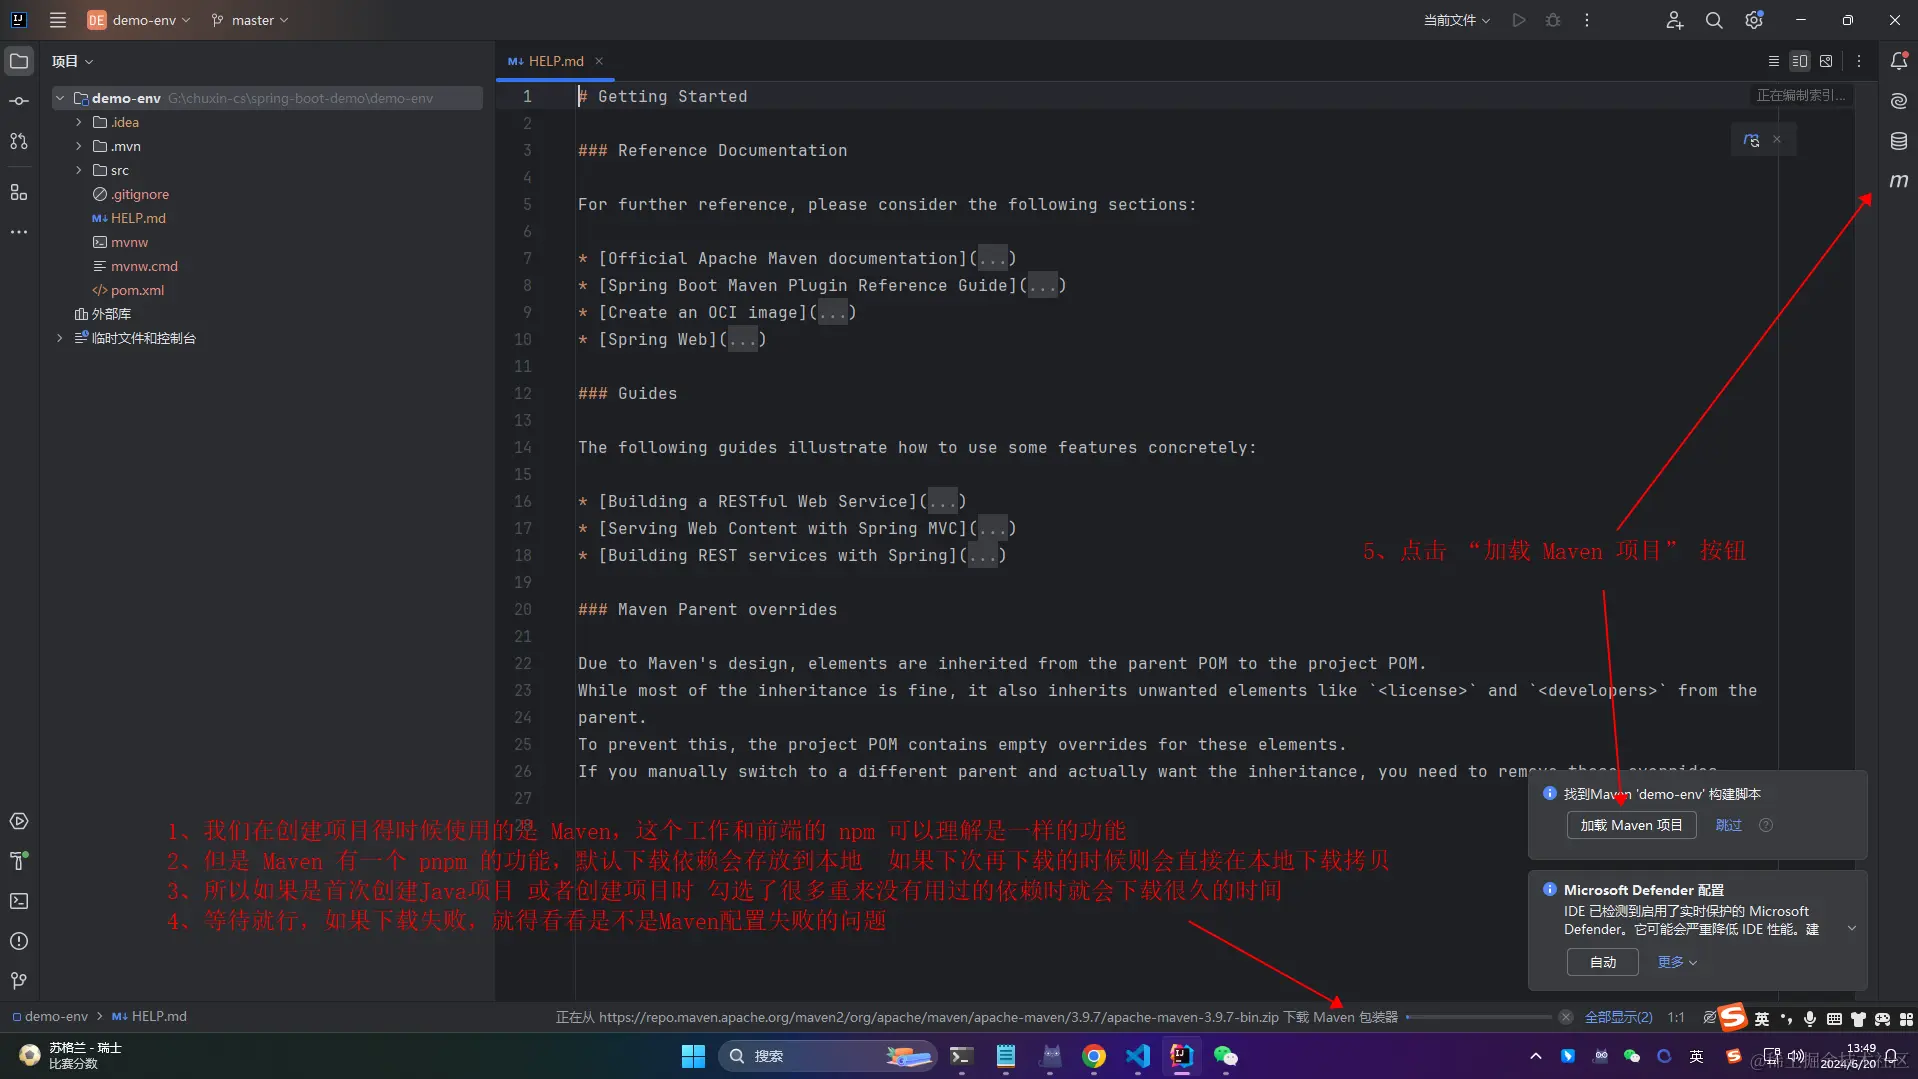The height and width of the screenshot is (1079, 1918).
Task: Close the HELP.md editor tab
Action: [599, 61]
